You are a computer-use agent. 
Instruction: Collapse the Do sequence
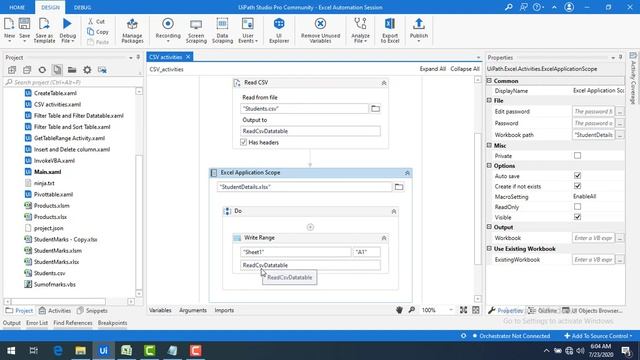tap(393, 211)
